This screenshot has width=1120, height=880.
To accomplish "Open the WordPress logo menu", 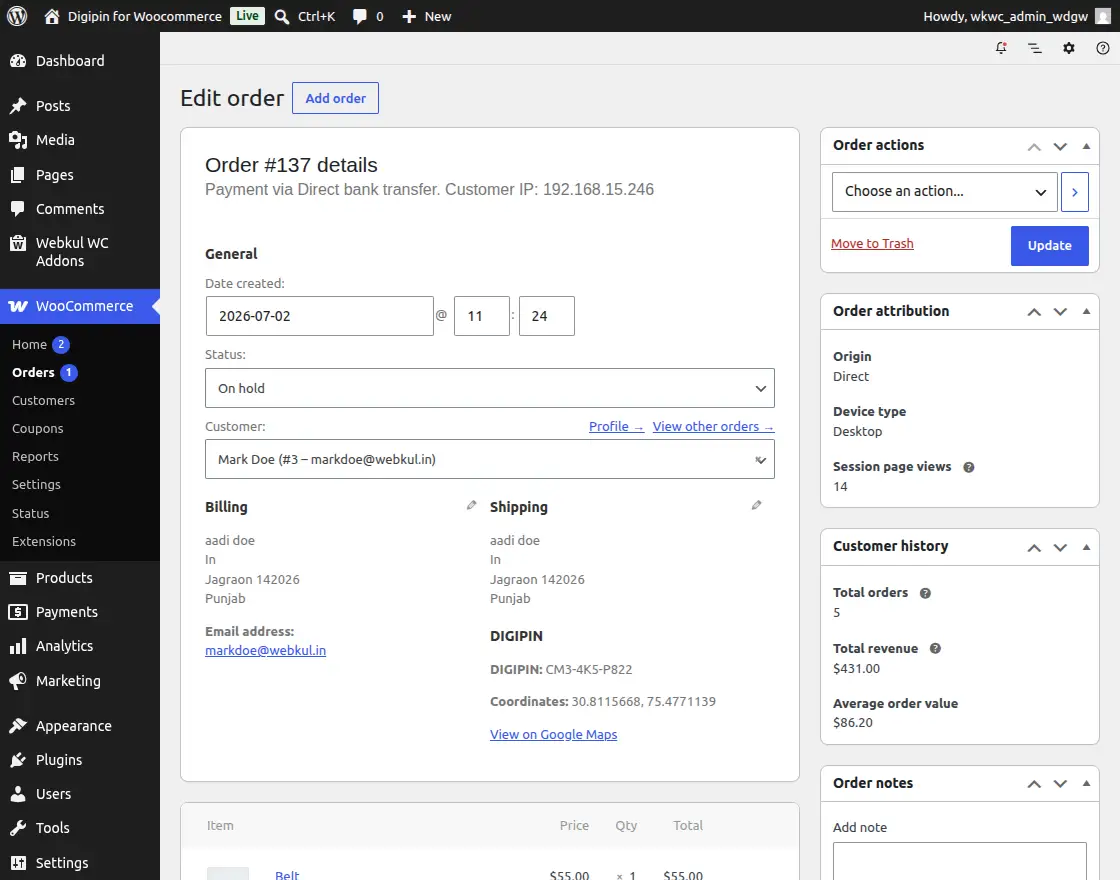I will coord(17,16).
